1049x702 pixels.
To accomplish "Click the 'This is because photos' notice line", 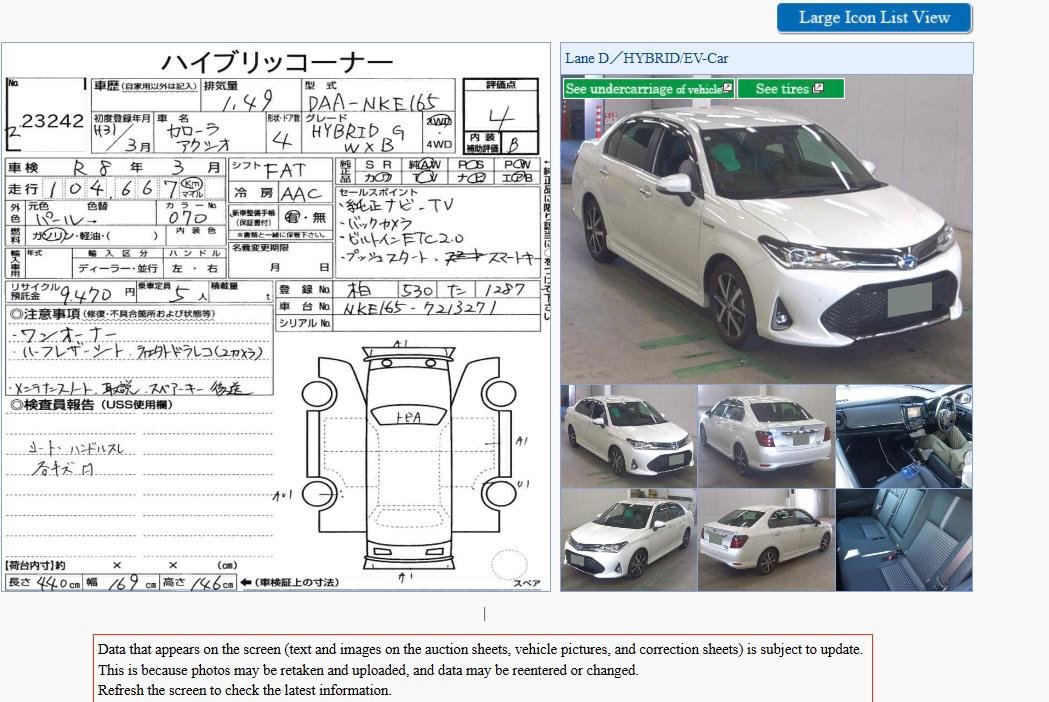I will coord(368,670).
